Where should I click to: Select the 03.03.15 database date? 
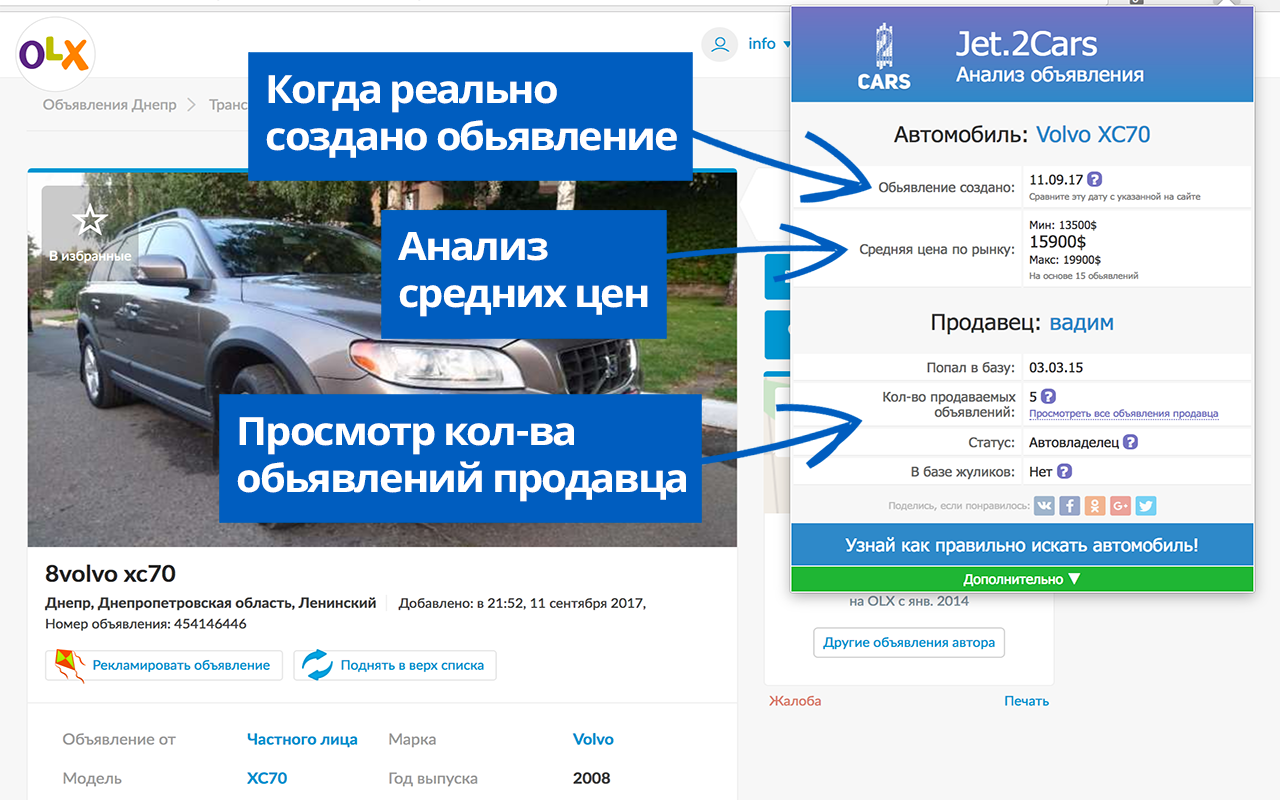click(x=1056, y=367)
